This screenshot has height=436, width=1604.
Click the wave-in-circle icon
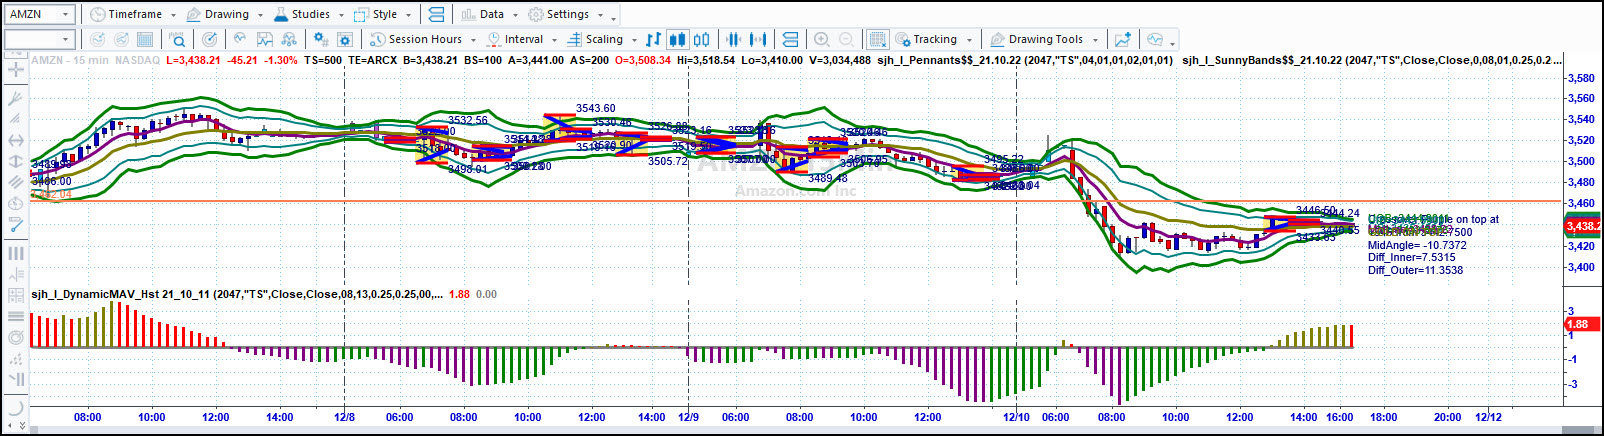[240, 39]
